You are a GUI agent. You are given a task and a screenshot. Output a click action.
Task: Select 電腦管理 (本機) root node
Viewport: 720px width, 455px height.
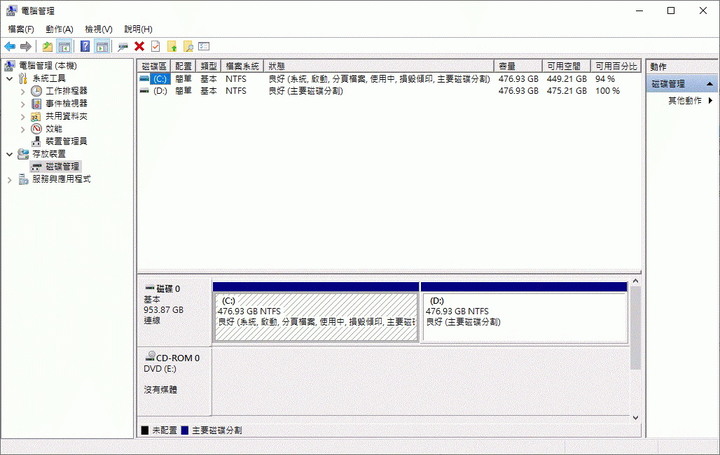click(48, 66)
